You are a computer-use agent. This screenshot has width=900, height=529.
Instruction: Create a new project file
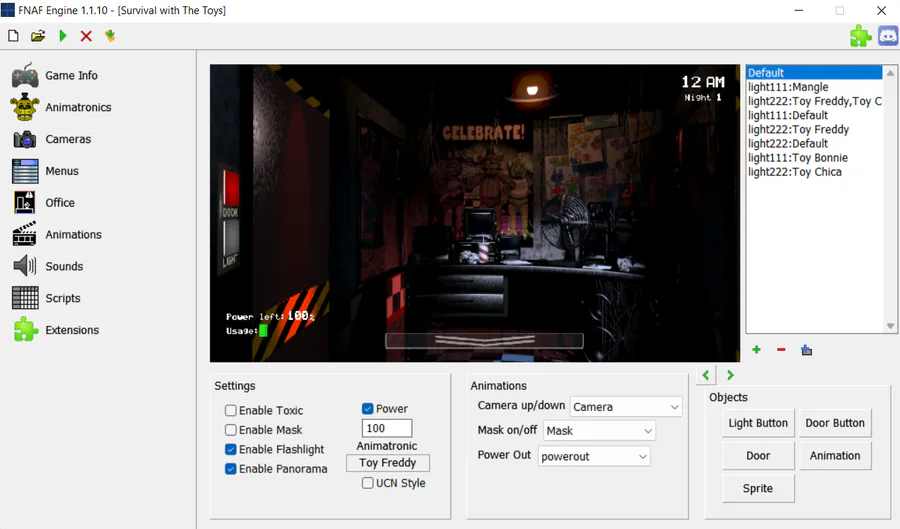pyautogui.click(x=13, y=36)
